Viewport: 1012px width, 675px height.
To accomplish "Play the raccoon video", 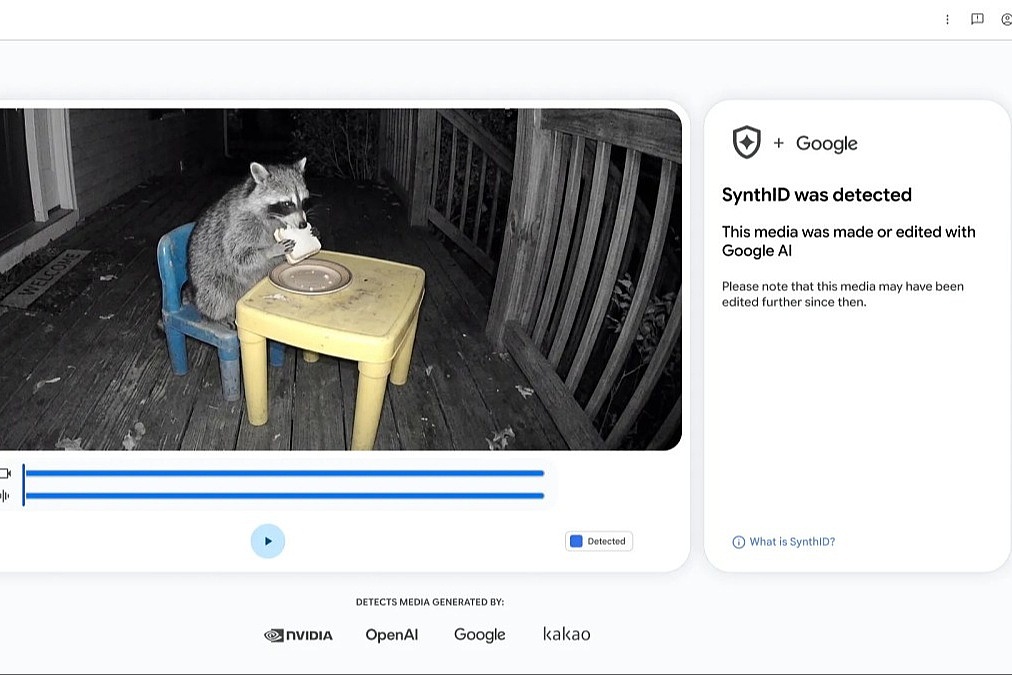I will tap(268, 541).
